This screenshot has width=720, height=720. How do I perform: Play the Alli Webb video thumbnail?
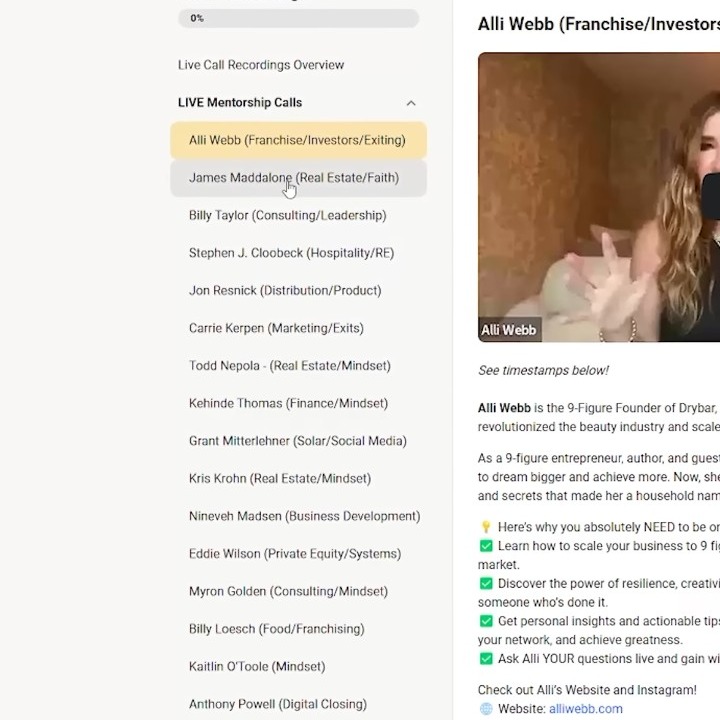point(598,197)
